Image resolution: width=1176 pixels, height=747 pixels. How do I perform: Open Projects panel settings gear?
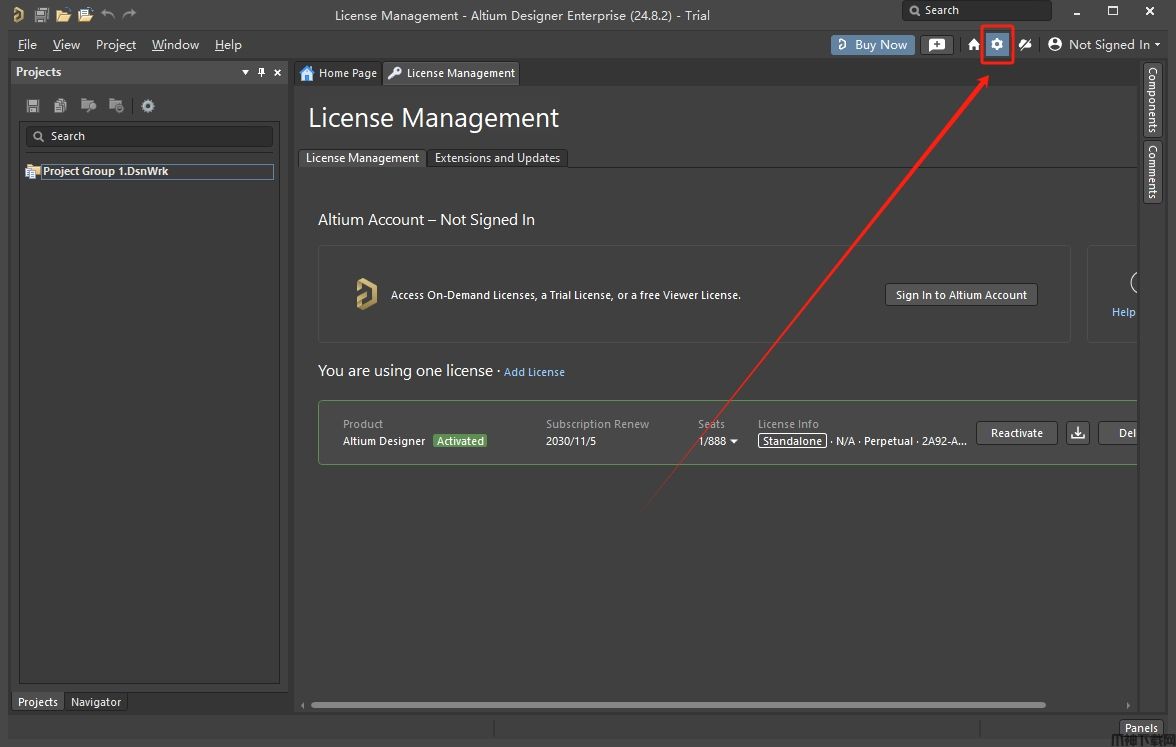coord(148,106)
